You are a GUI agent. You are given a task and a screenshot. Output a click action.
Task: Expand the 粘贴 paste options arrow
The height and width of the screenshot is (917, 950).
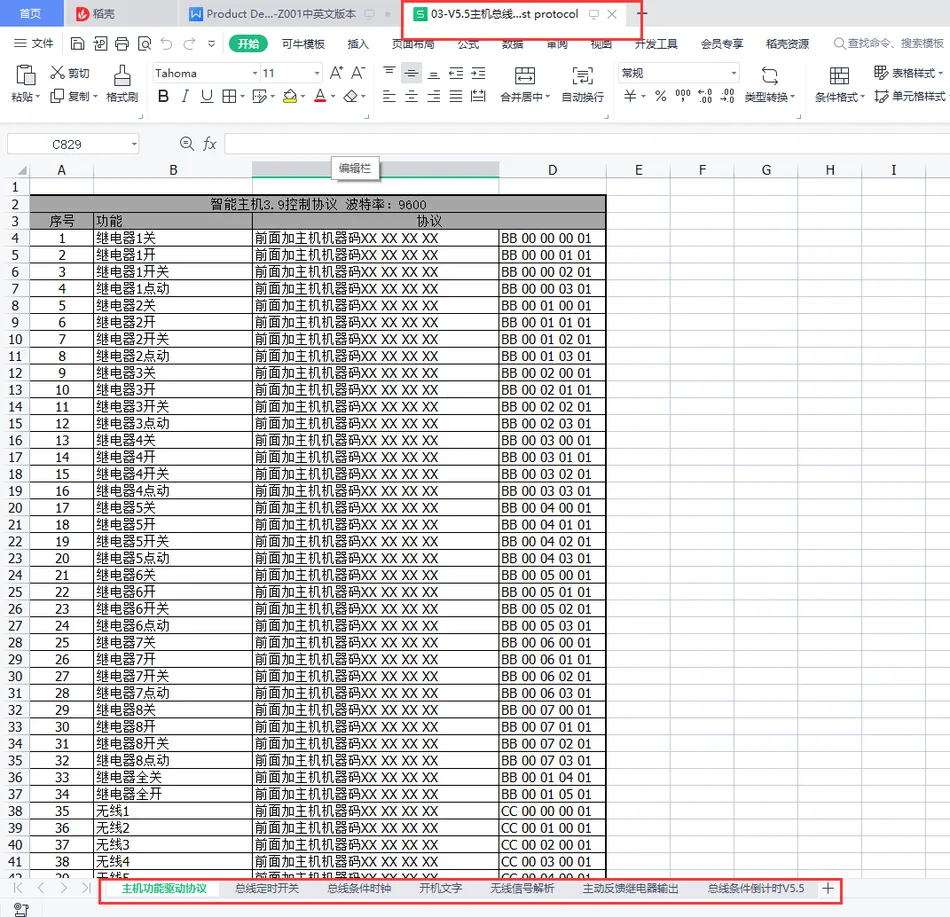38,97
